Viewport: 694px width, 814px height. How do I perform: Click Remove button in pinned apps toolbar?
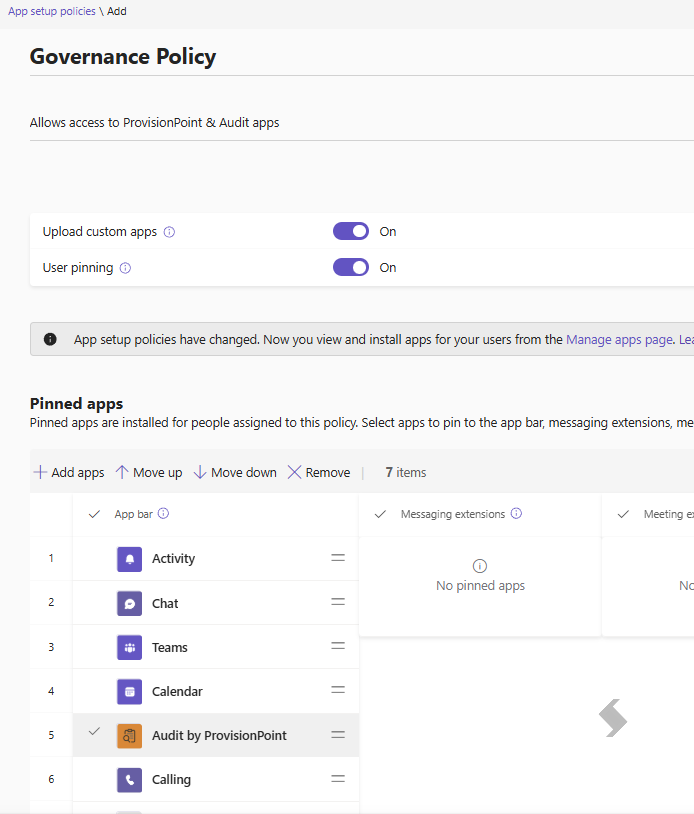click(x=319, y=472)
